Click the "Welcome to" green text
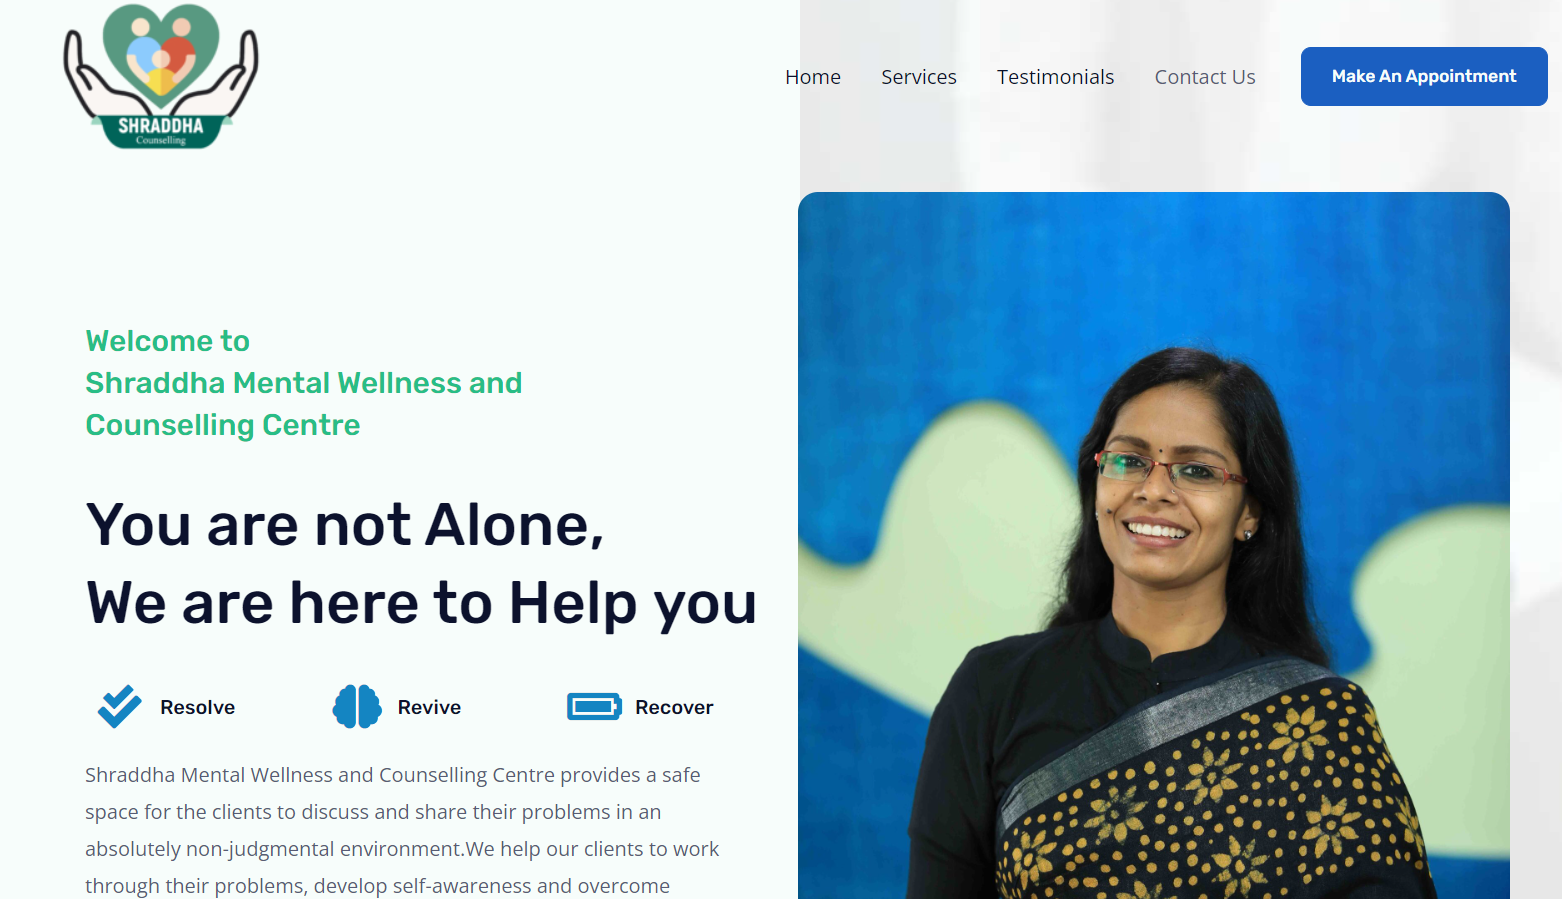 (168, 341)
